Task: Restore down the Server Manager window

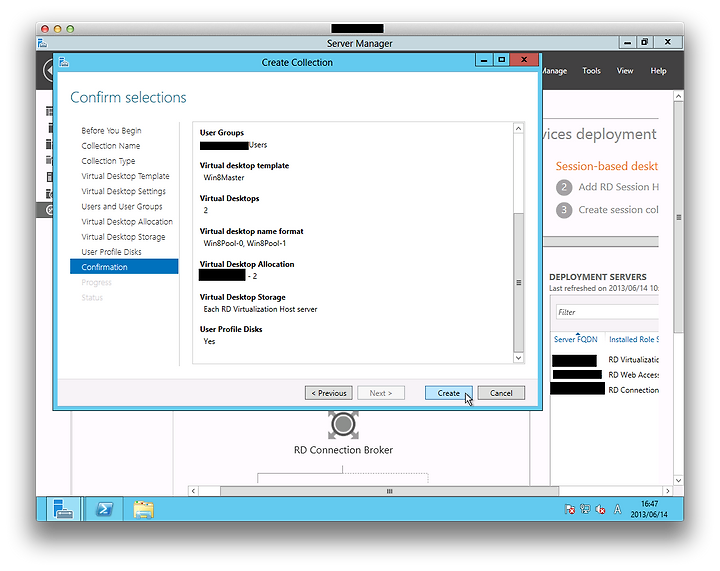Action: pyautogui.click(x=645, y=42)
